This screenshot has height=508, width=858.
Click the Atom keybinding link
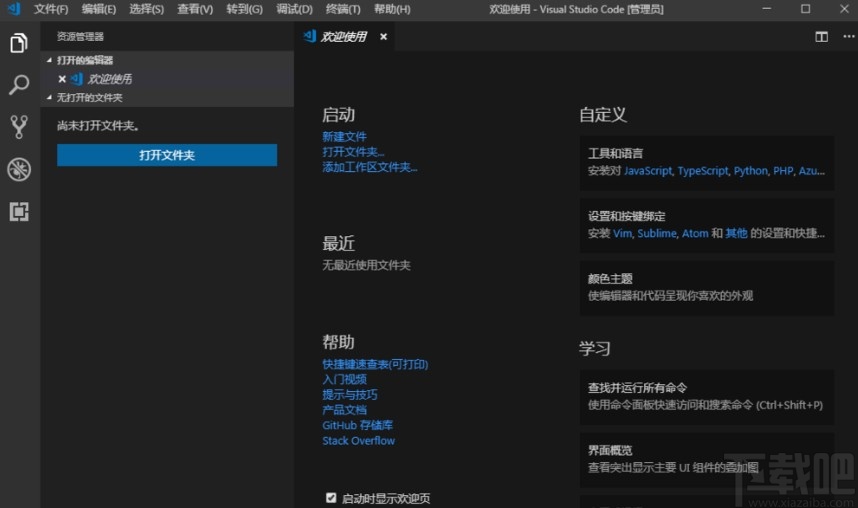[x=695, y=233]
